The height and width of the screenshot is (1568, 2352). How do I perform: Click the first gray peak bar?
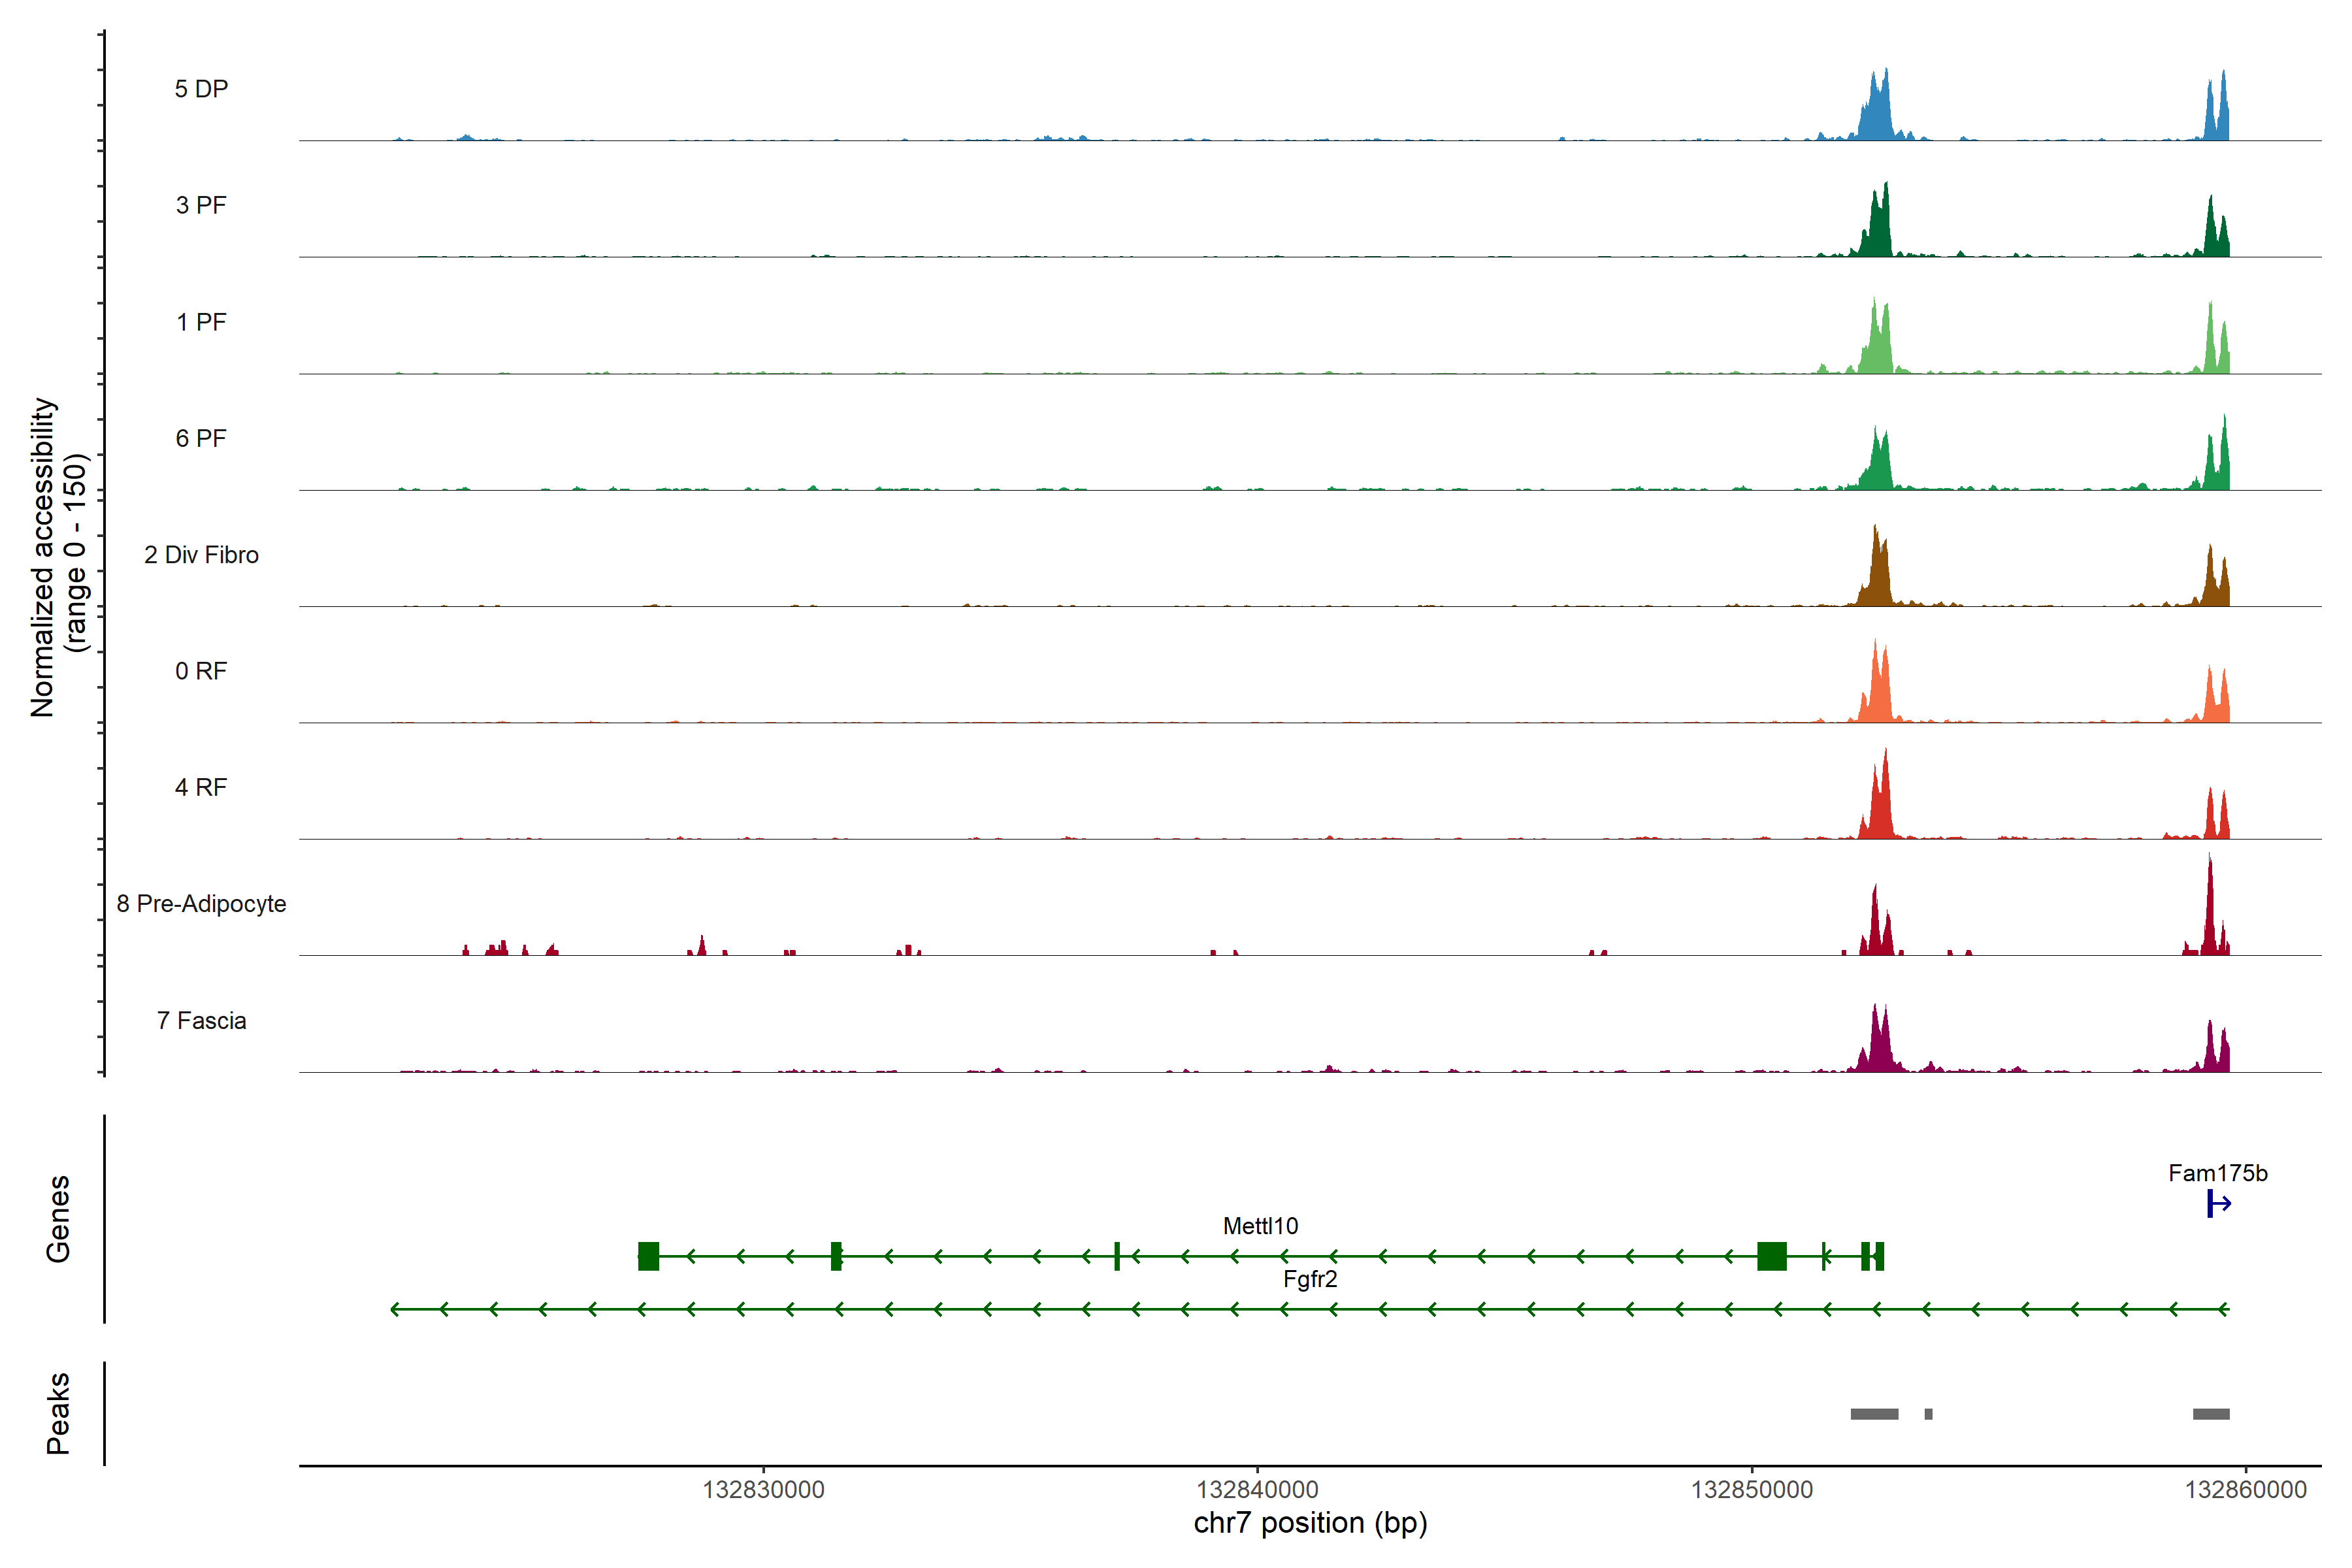[1874, 1414]
